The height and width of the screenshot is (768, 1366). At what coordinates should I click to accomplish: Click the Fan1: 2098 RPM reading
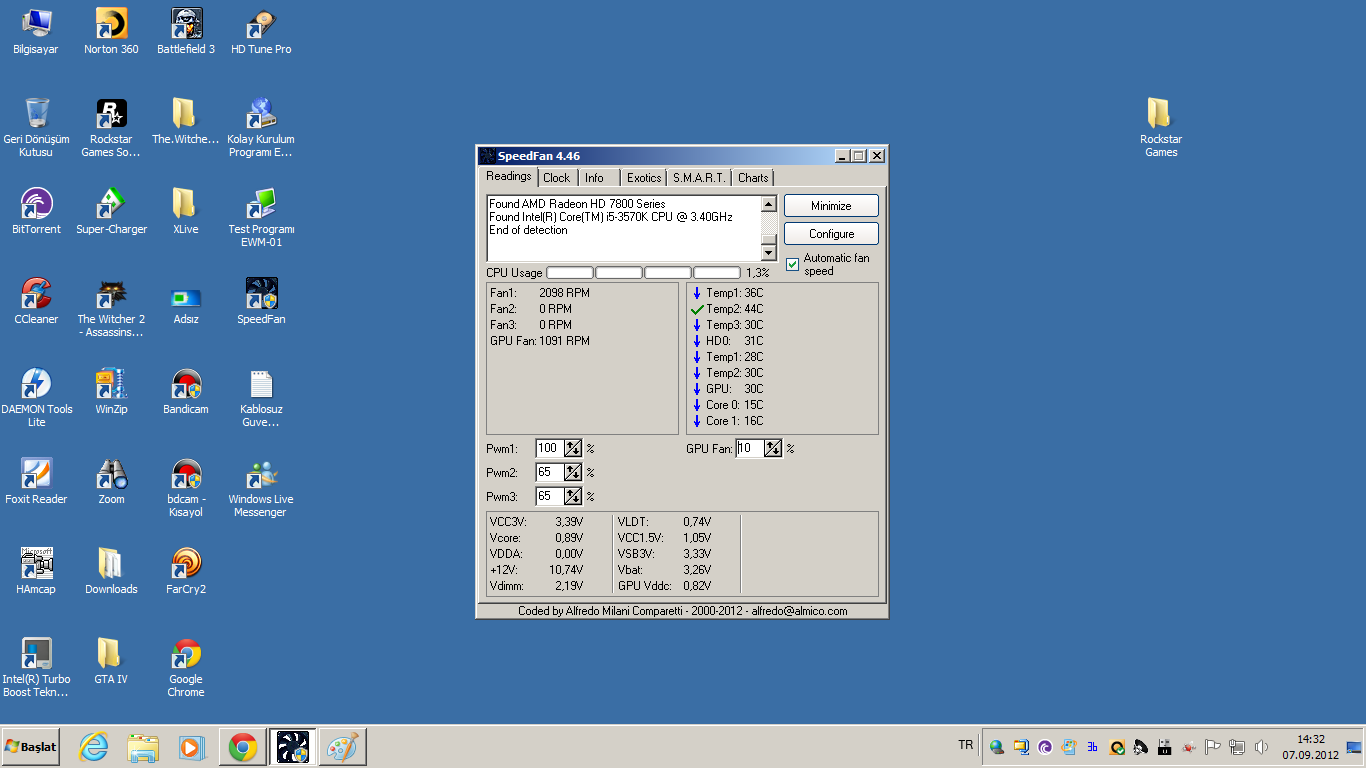click(x=540, y=293)
